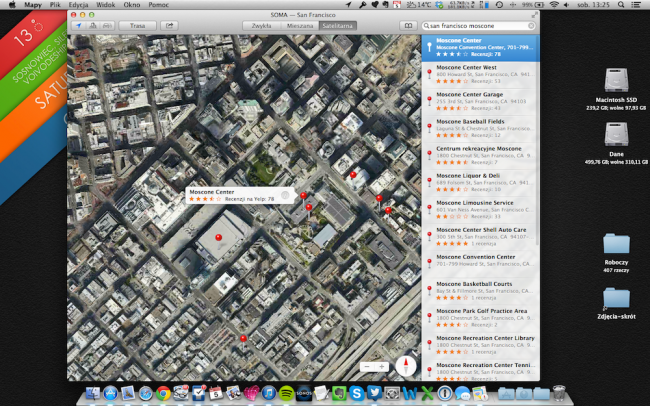Toggle the traffic car icon button

tap(107, 26)
